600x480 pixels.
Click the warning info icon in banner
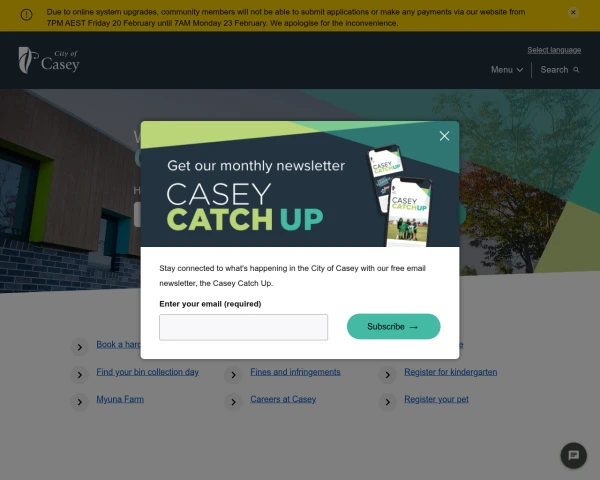[26, 15]
